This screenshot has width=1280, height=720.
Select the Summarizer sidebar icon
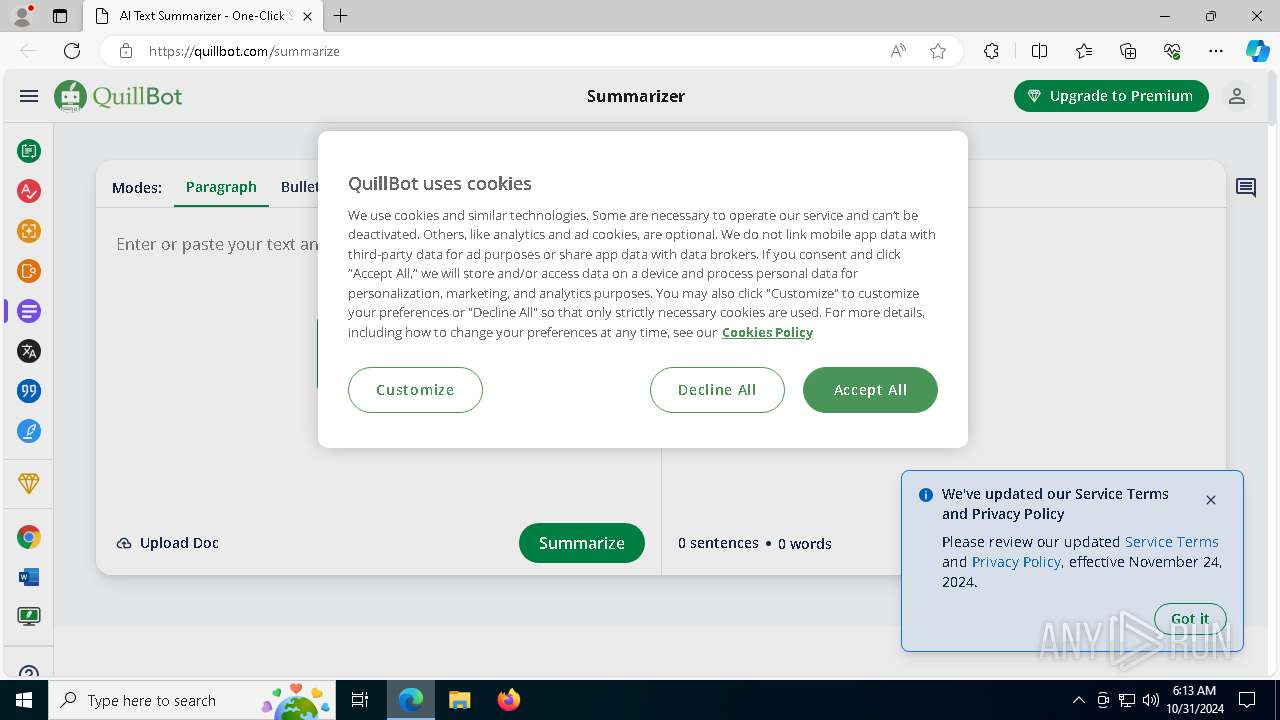point(29,311)
